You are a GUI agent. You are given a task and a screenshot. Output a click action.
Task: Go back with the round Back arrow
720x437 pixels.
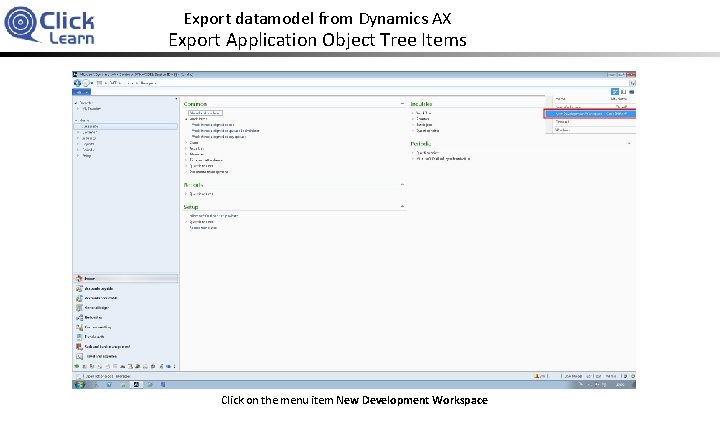[77, 83]
